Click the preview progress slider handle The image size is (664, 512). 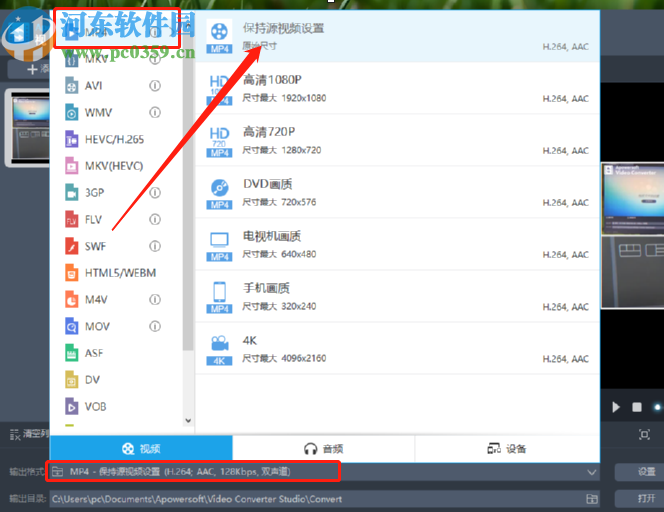pos(657,407)
